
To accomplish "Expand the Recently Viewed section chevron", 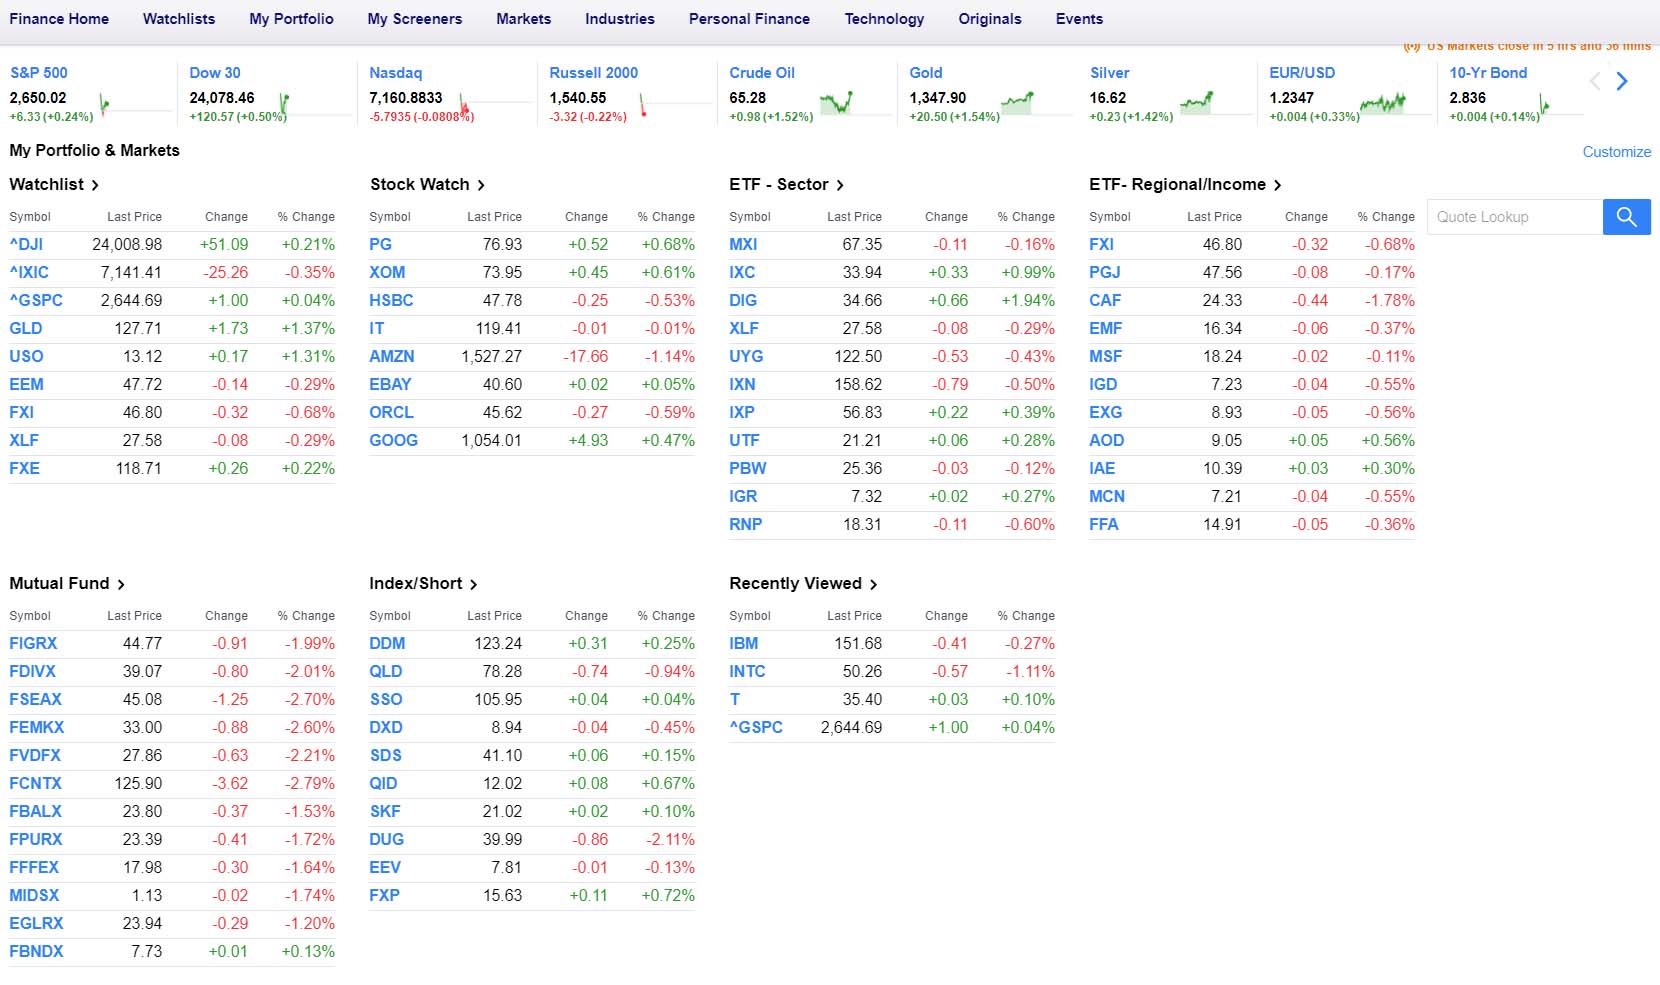I will pyautogui.click(x=874, y=583).
